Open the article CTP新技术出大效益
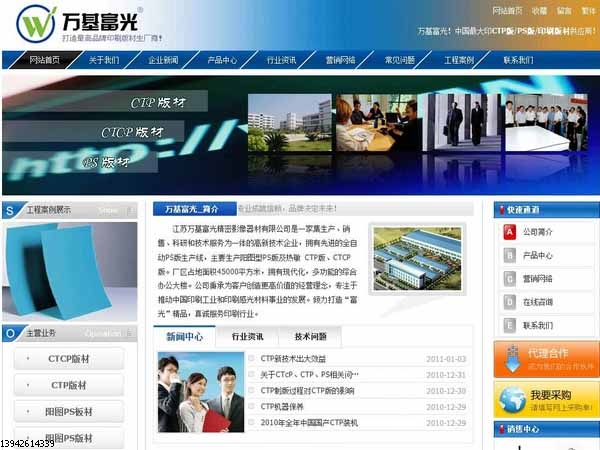The image size is (600, 450). (293, 359)
